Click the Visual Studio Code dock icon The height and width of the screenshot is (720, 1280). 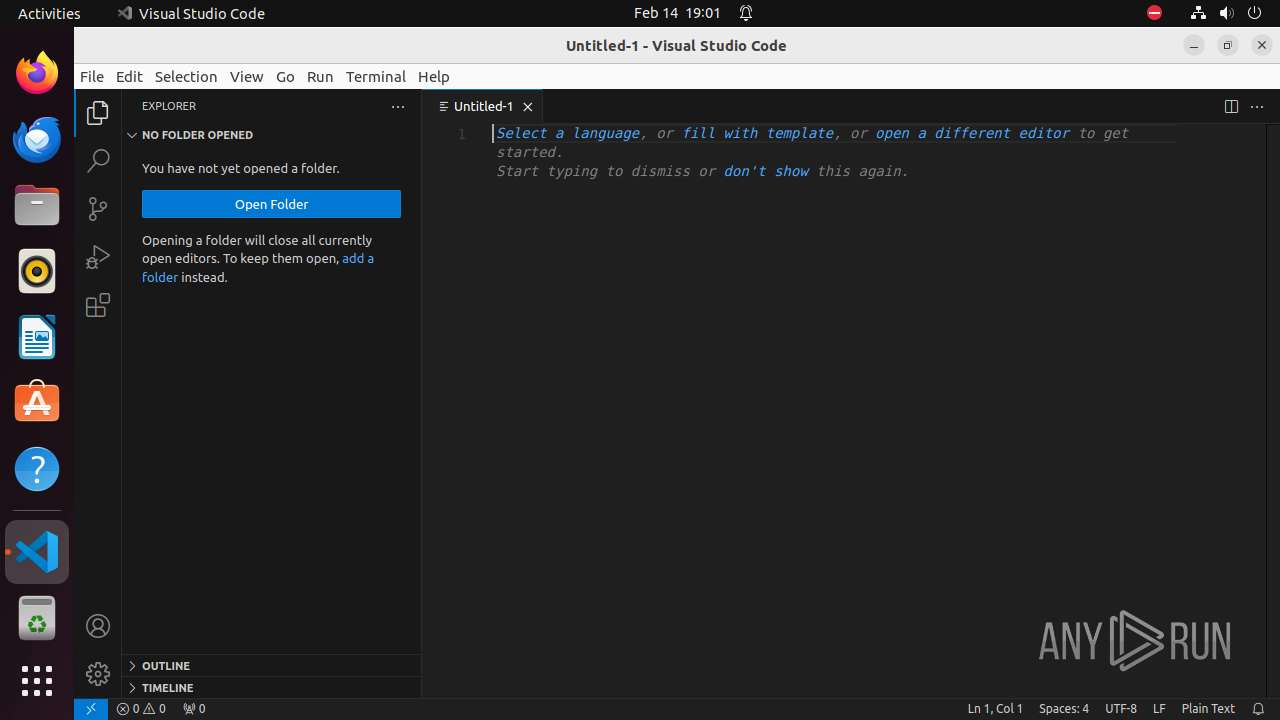coord(37,552)
